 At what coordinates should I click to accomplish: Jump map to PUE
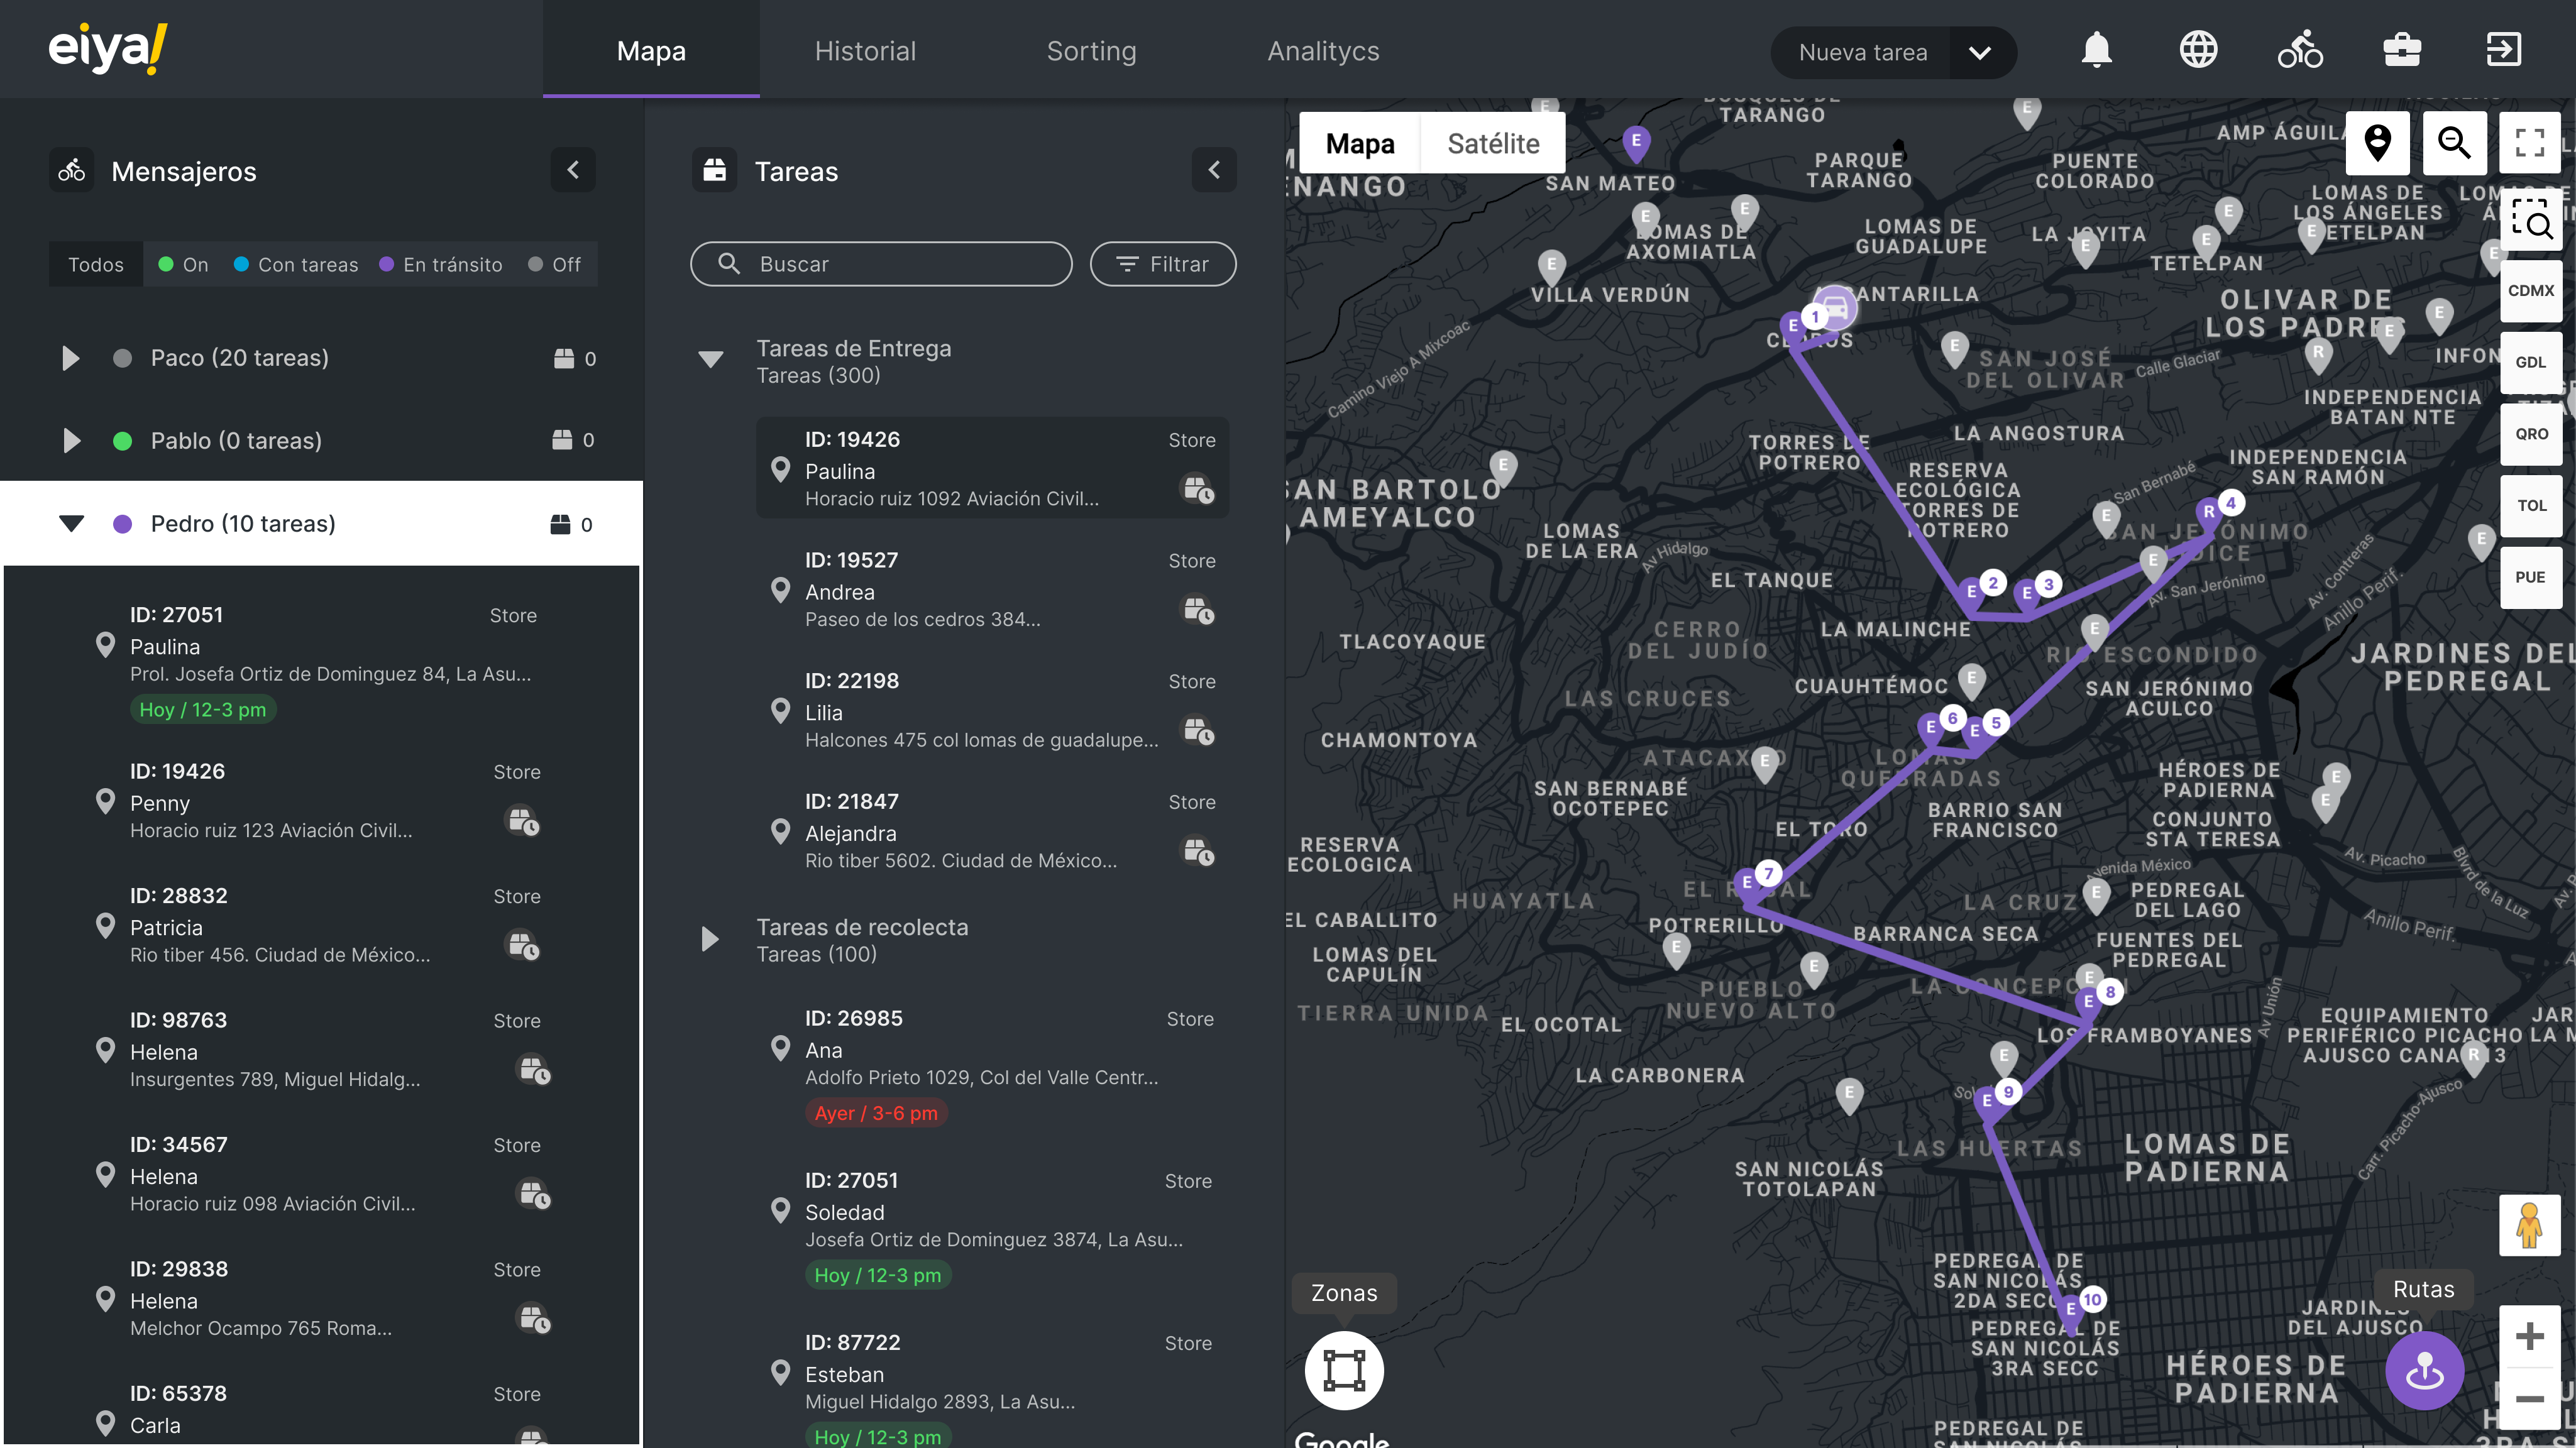point(2530,577)
